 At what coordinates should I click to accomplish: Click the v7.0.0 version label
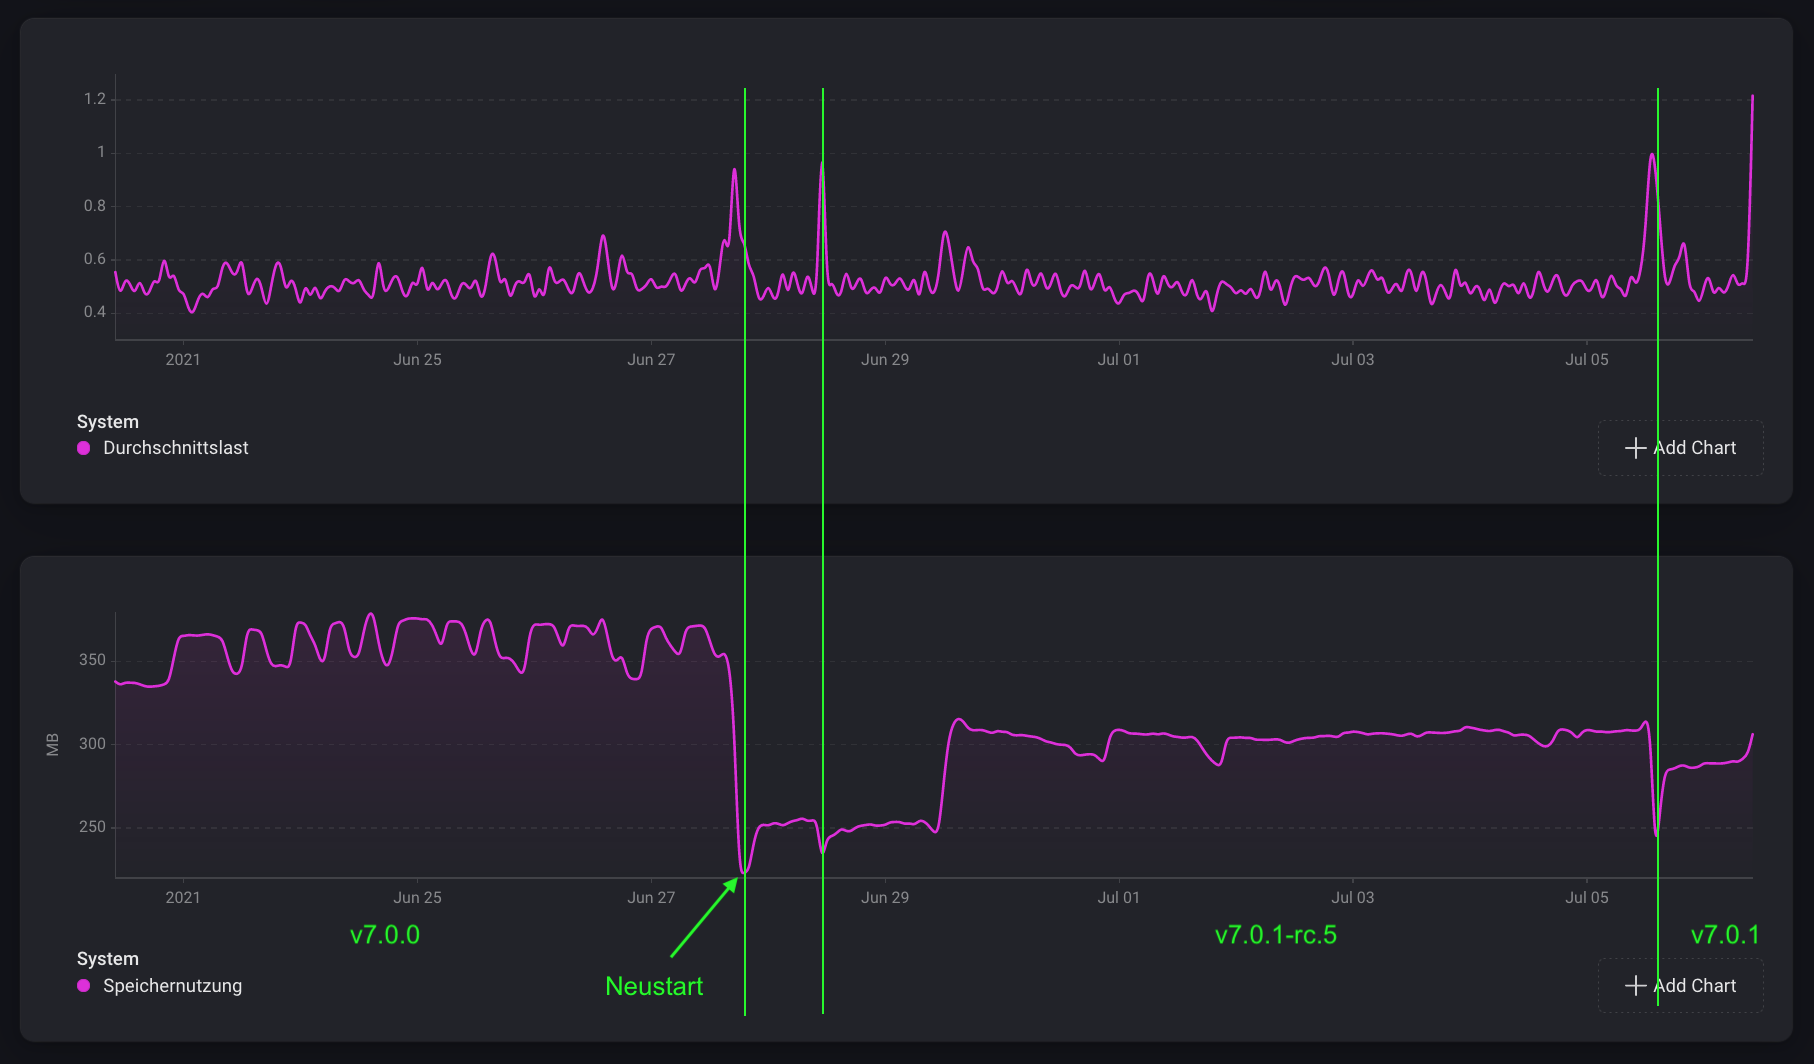point(385,935)
